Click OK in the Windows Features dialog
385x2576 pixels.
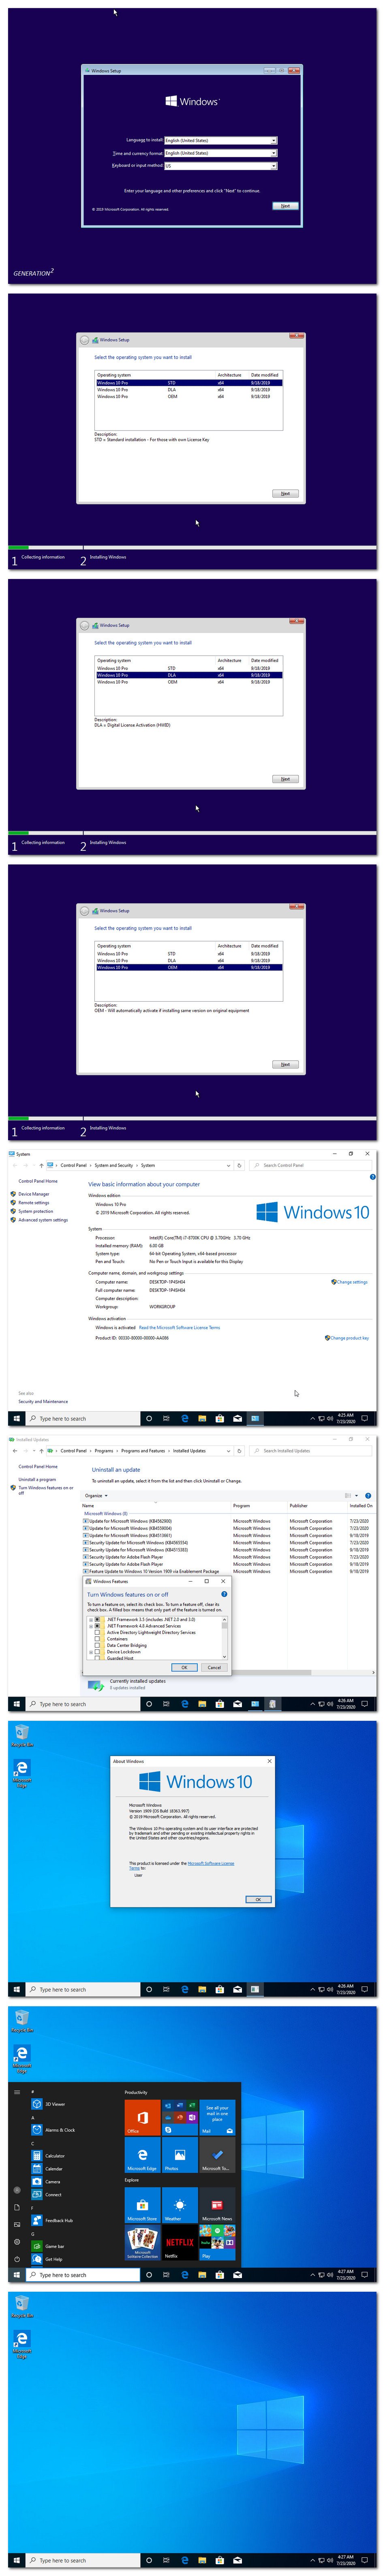tap(184, 1667)
